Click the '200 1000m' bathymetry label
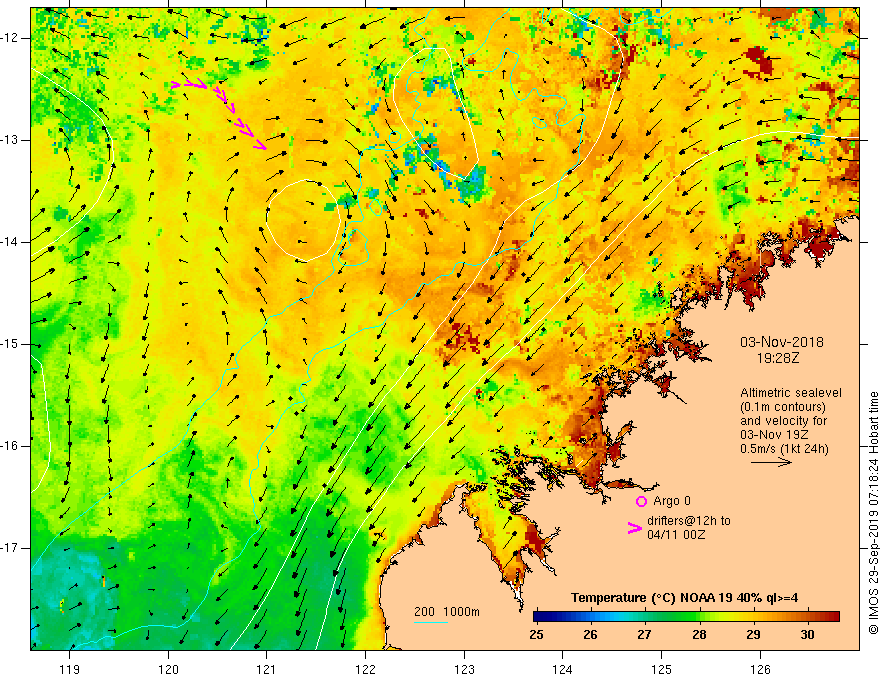 (447, 612)
